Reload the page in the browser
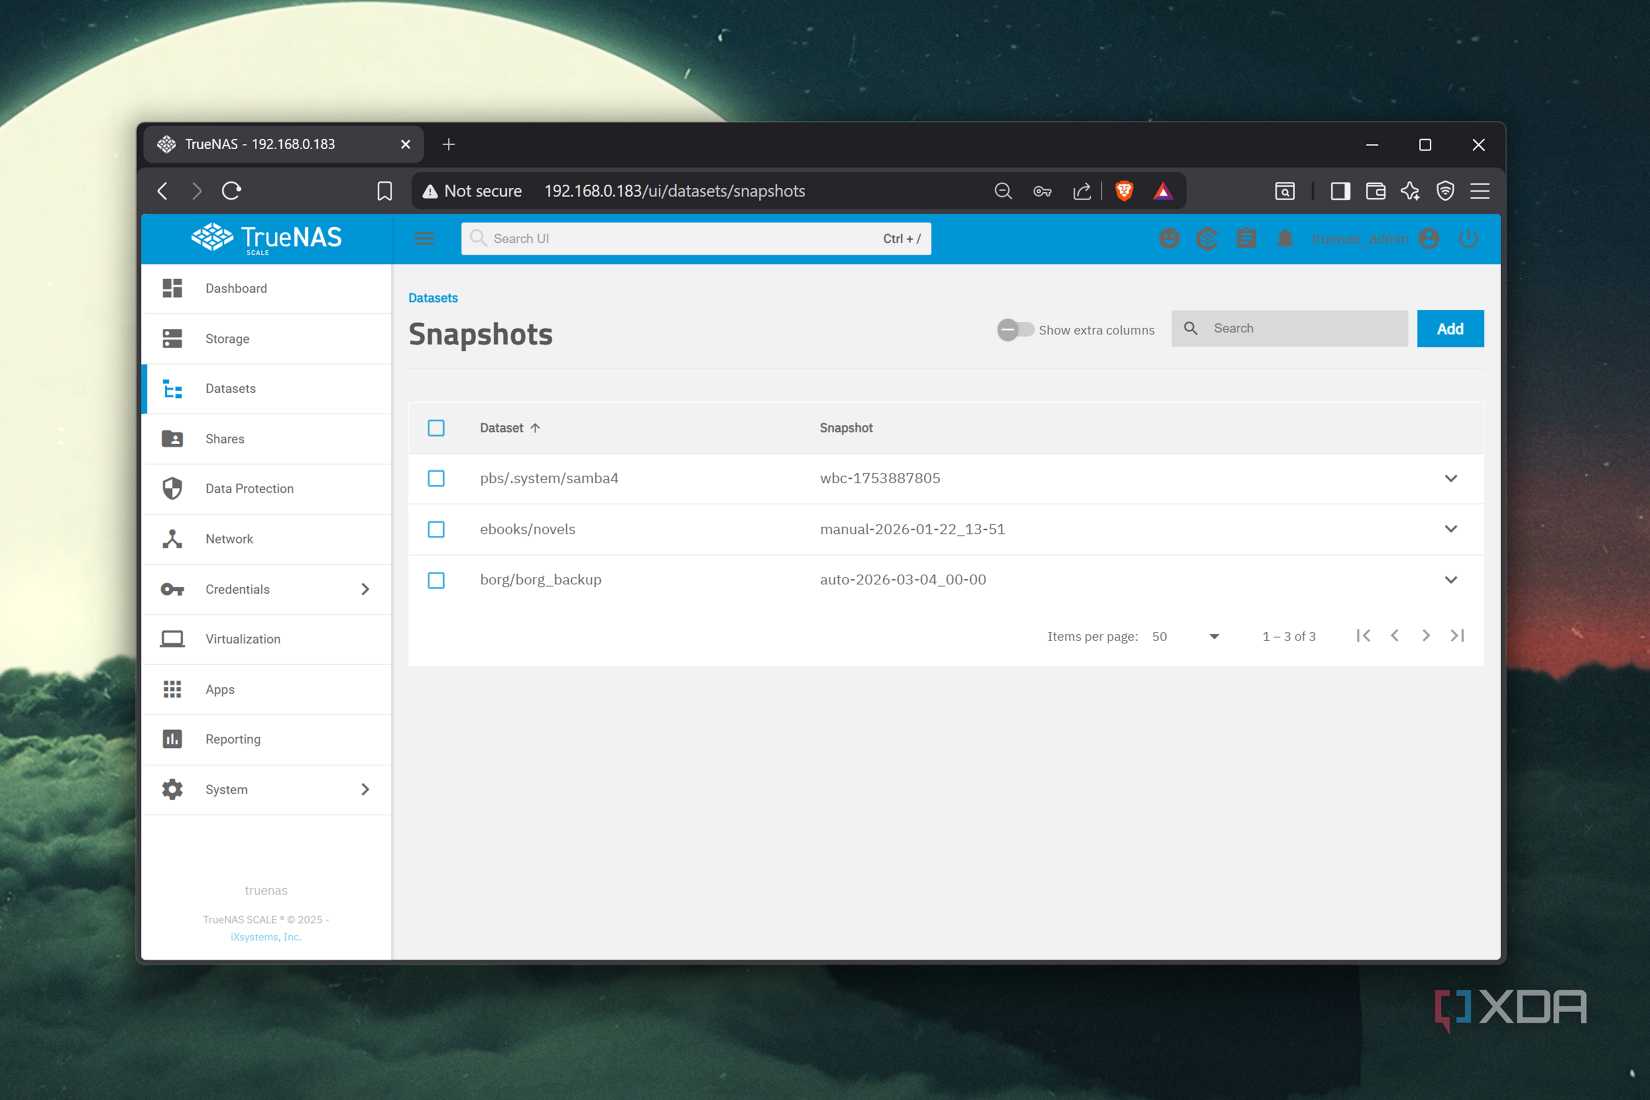The width and height of the screenshot is (1650, 1100). 231,191
